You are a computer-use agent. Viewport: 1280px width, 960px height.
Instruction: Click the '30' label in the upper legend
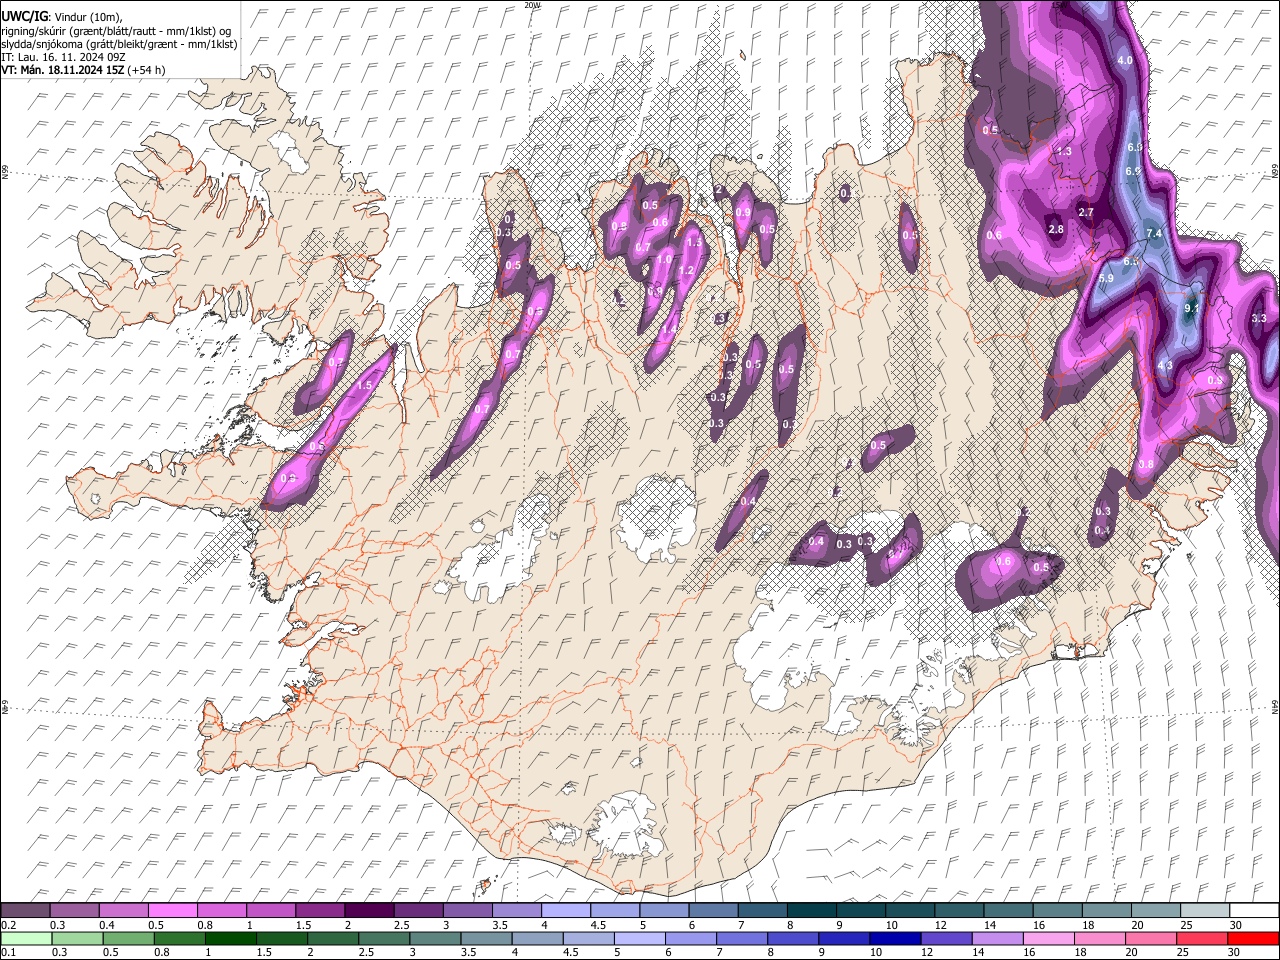1236,925
